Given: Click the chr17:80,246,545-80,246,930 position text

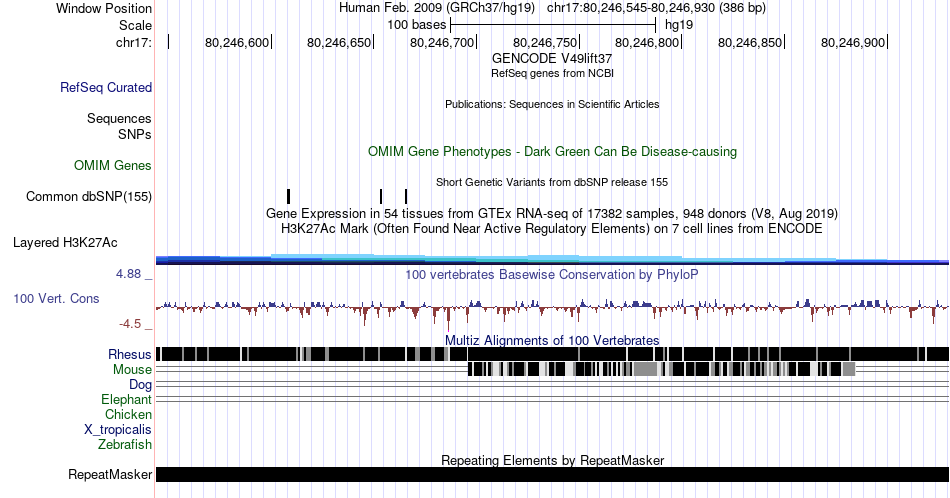Looking at the screenshot, I should [x=656, y=8].
